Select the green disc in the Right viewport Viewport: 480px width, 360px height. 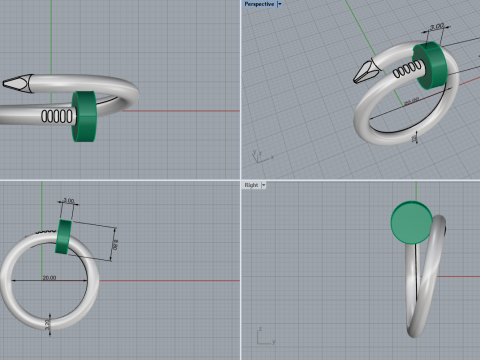[x=412, y=223]
